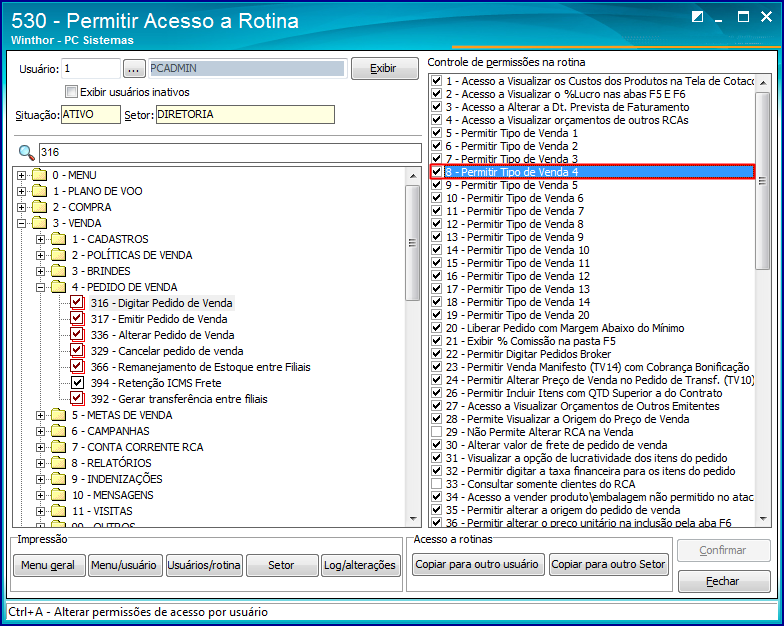784x626 pixels.
Task: Expand the 1 - CADASTROS subfolder node
Action: pyautogui.click(x=40, y=240)
